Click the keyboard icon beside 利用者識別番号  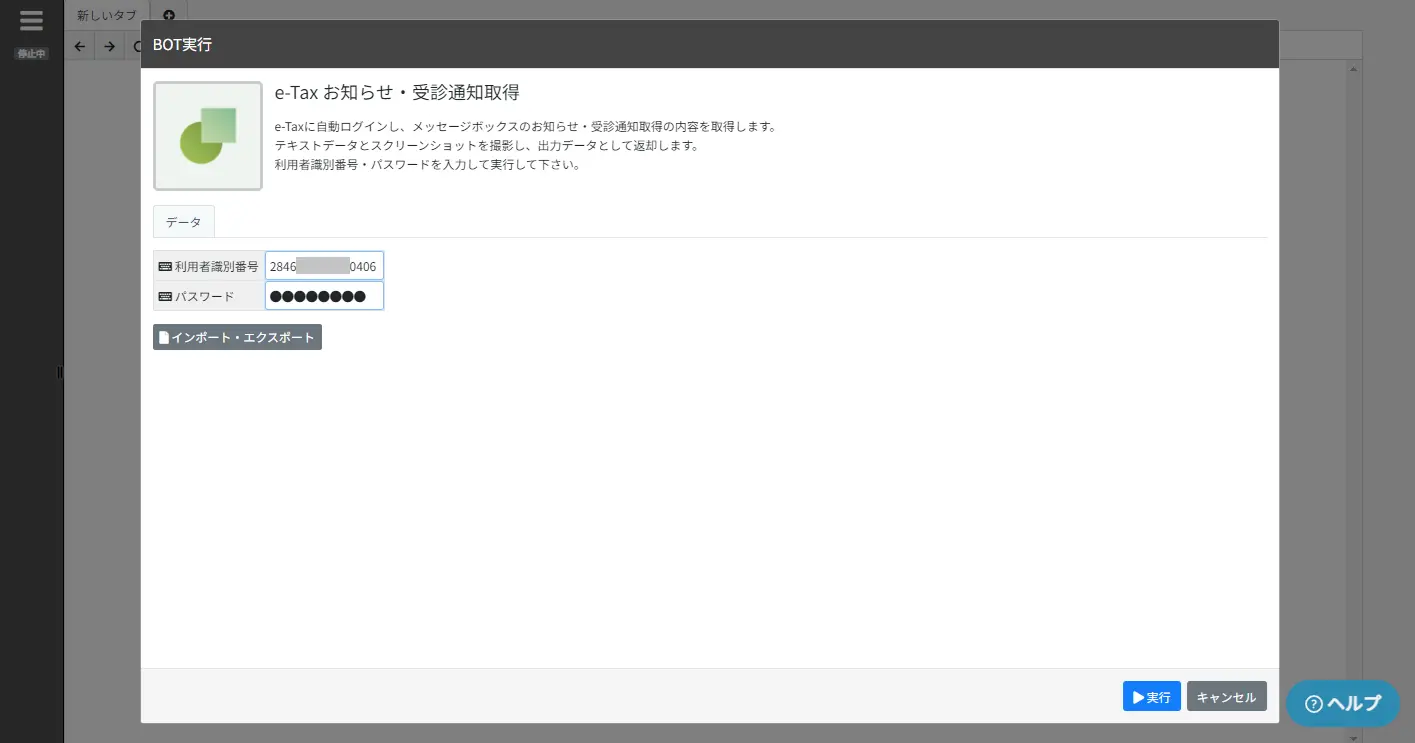165,267
